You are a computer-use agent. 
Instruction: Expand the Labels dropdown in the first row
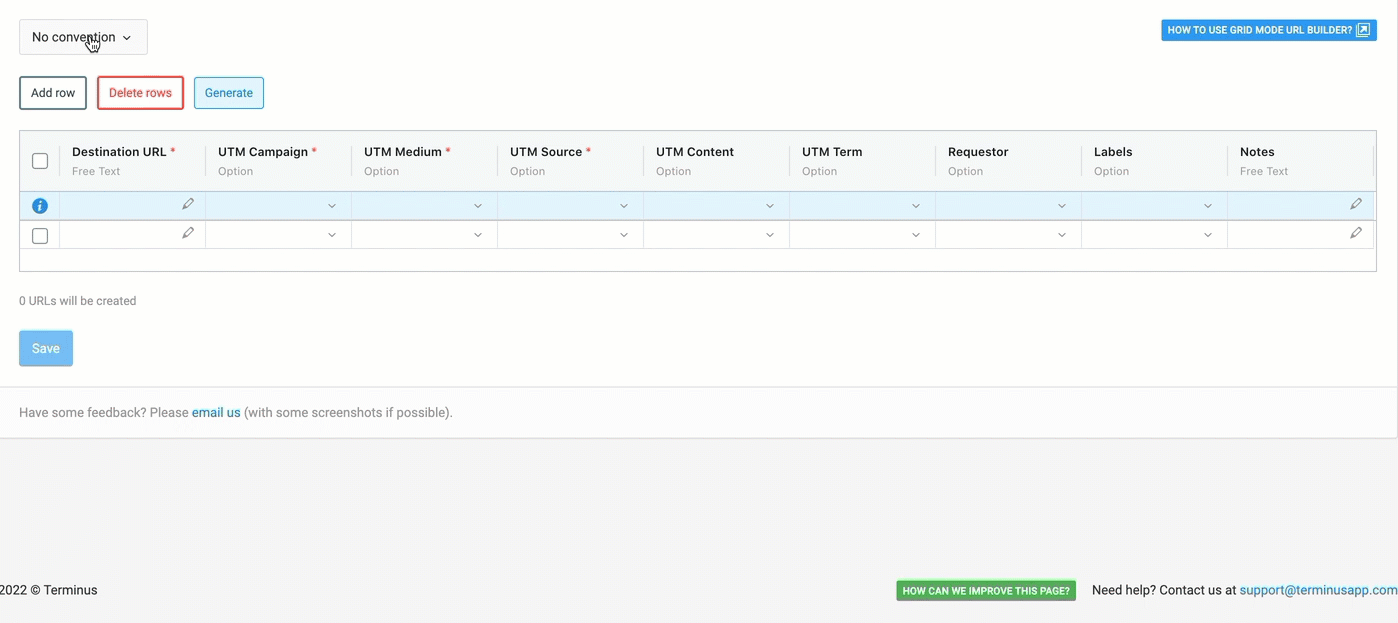pyautogui.click(x=1208, y=205)
